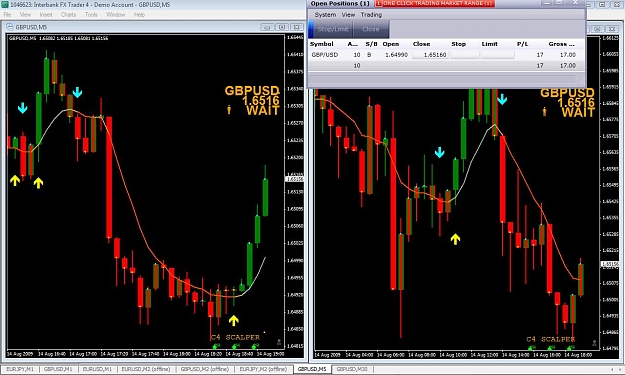Viewport: 625px width, 375px height.
Task: Open the View menu in Interbank FX Trader
Action: click(25, 15)
